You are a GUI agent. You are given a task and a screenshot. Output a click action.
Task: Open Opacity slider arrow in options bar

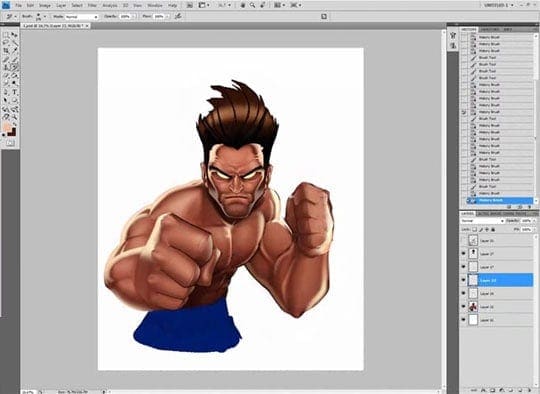click(x=134, y=16)
